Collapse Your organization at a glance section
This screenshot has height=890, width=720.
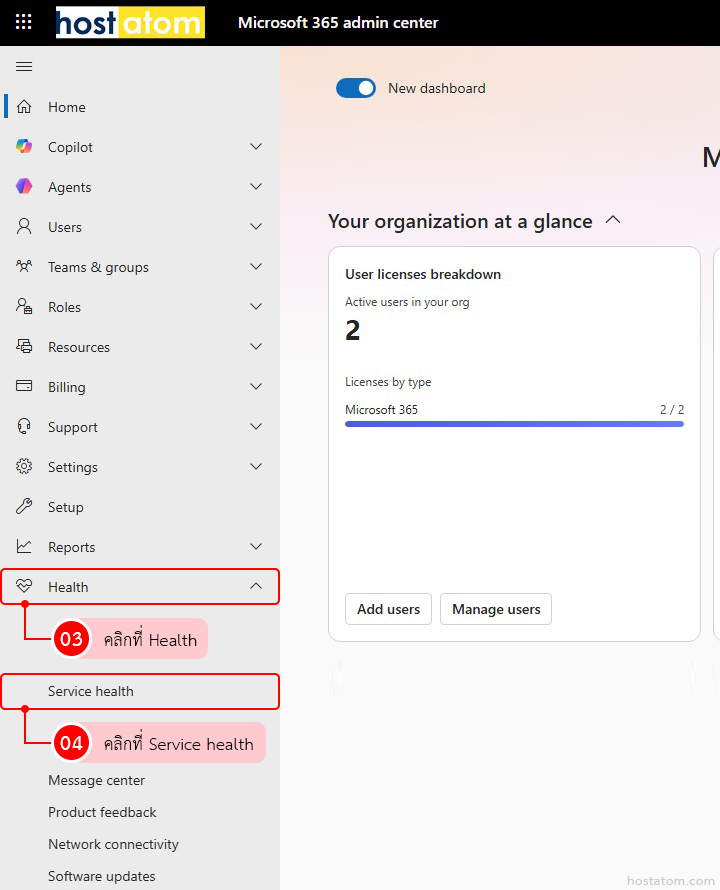point(613,220)
